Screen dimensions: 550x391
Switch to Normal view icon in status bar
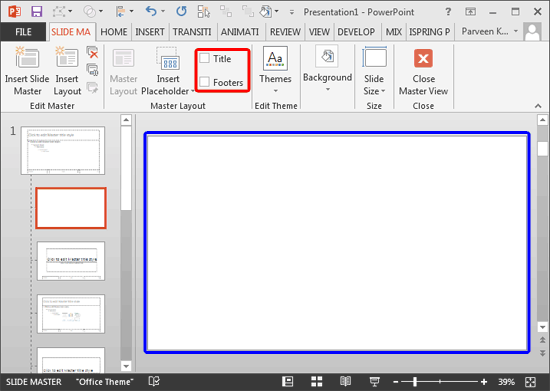(288, 381)
